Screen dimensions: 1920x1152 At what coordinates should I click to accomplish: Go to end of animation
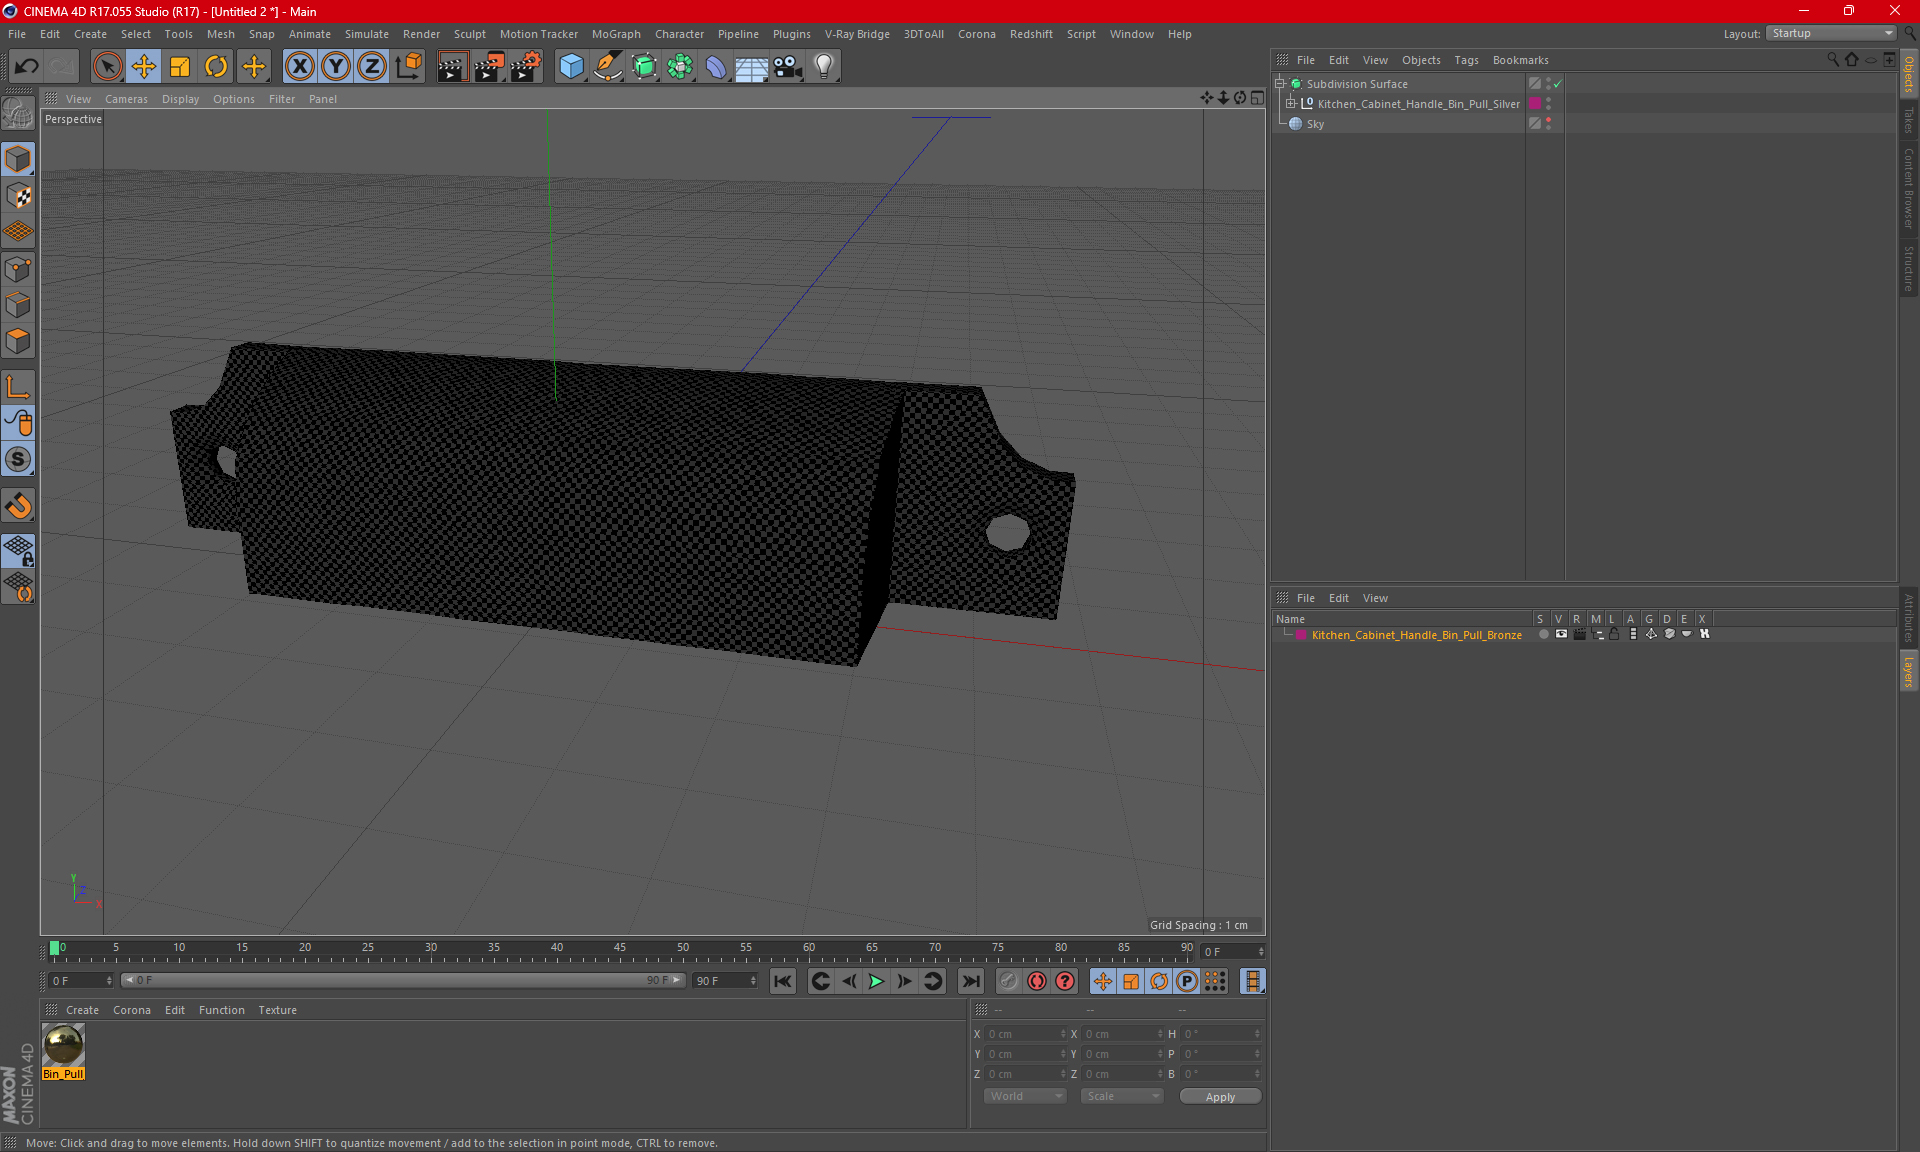(x=970, y=981)
